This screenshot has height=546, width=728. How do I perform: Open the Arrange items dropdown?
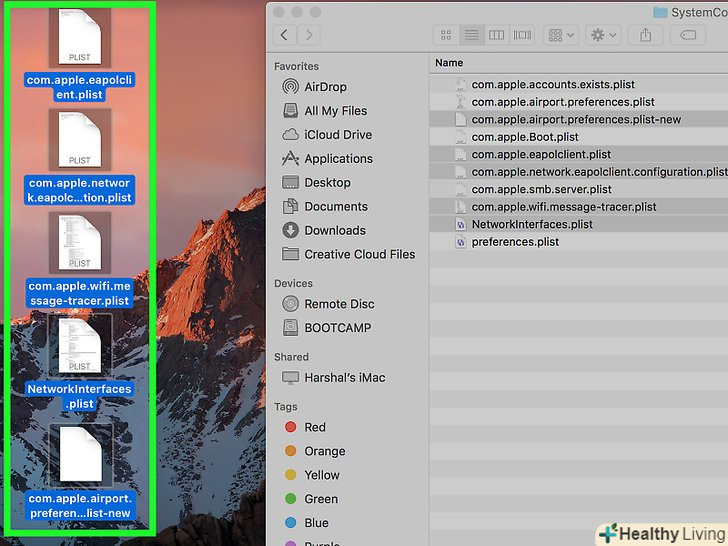tap(560, 35)
